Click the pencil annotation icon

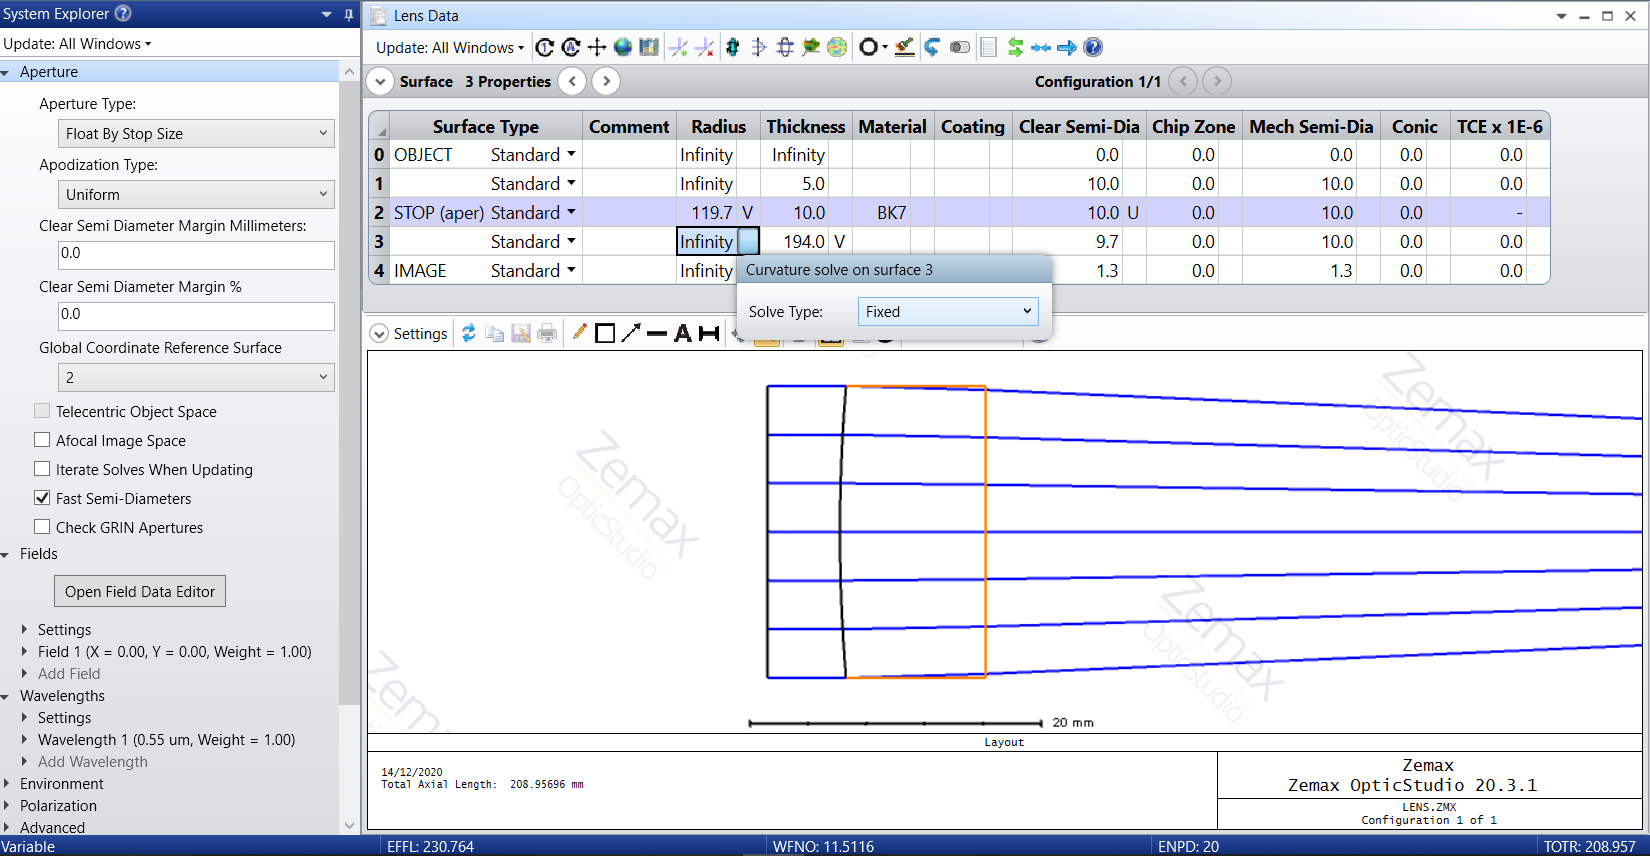click(x=579, y=334)
